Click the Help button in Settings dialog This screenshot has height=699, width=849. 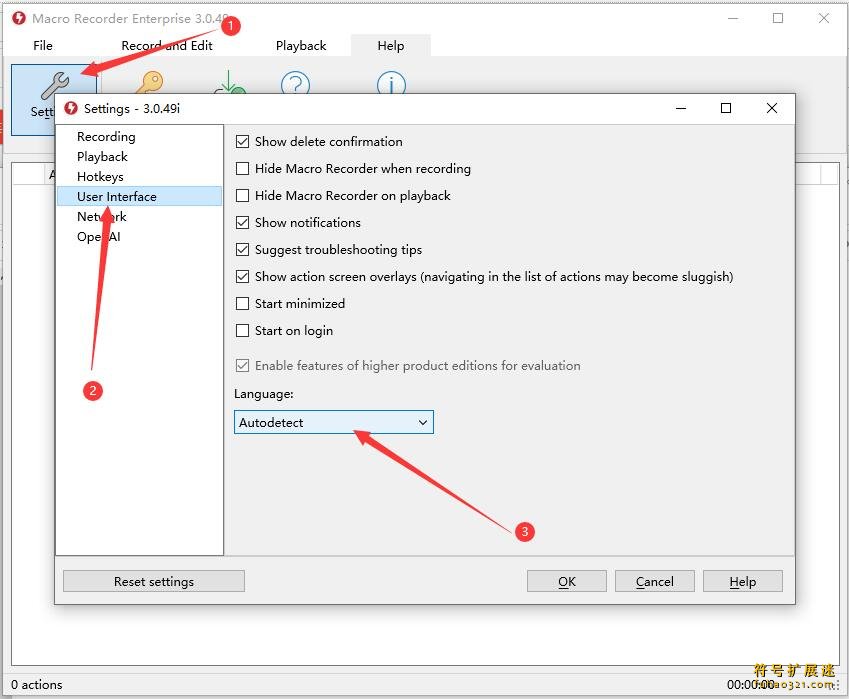coord(743,582)
